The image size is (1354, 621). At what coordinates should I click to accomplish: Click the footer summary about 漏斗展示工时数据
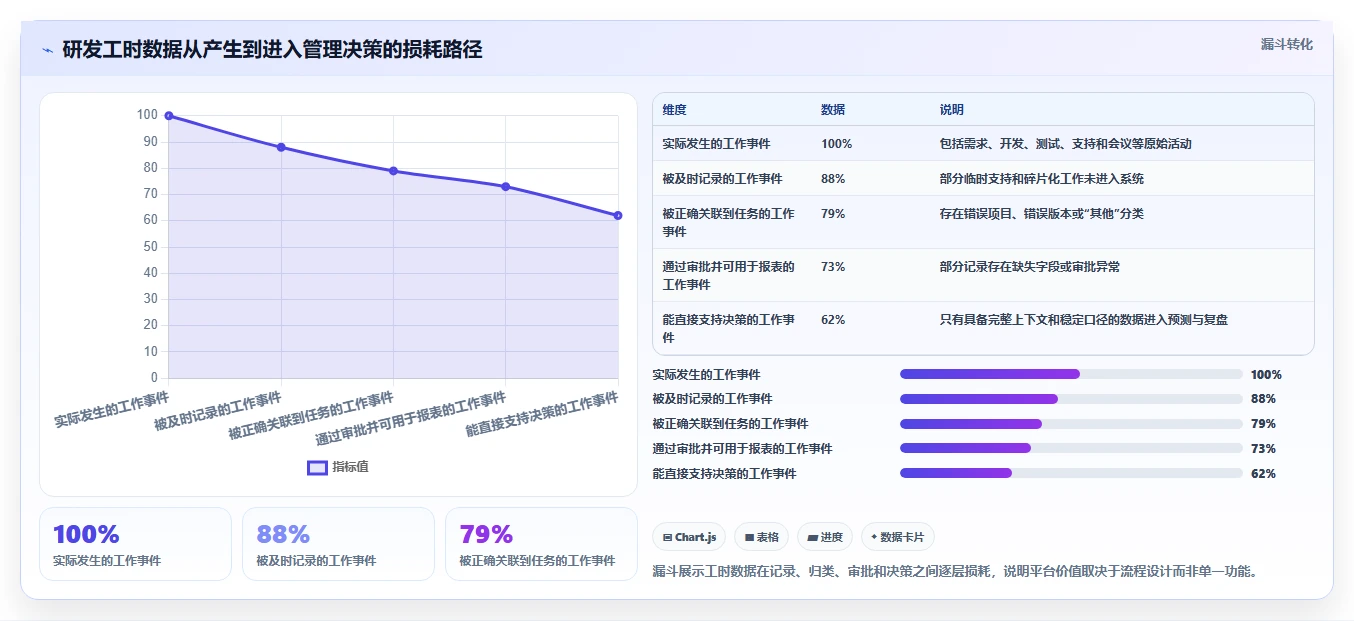tap(954, 572)
